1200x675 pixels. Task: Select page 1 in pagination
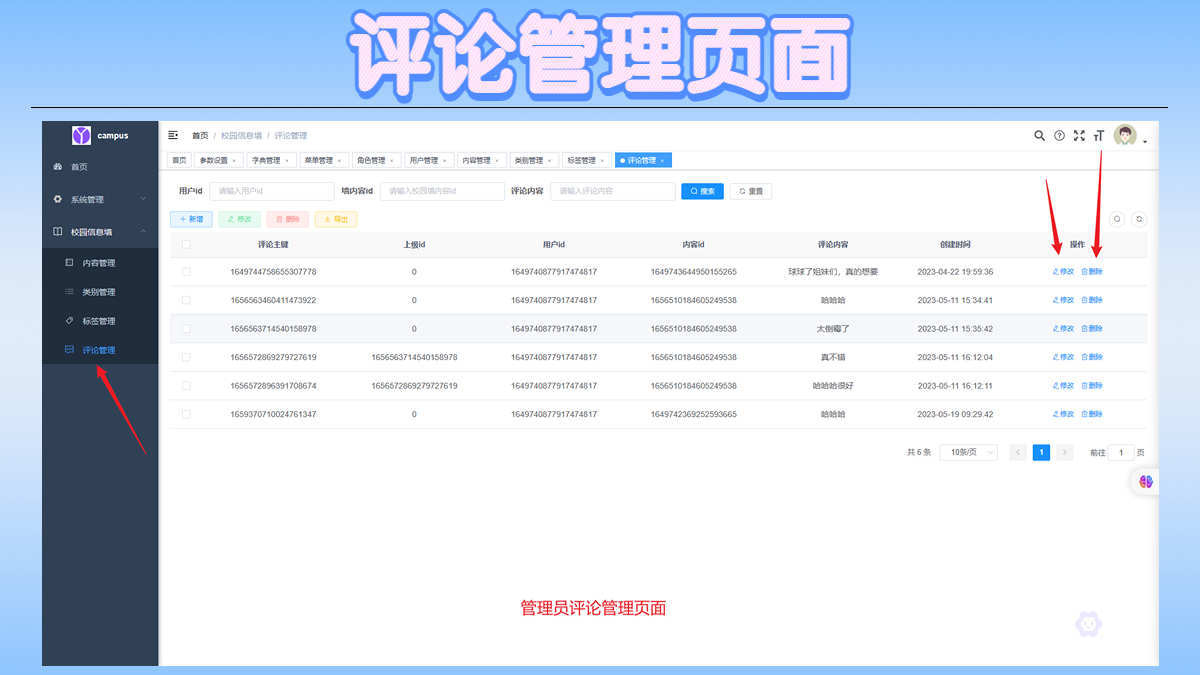pyautogui.click(x=1041, y=452)
